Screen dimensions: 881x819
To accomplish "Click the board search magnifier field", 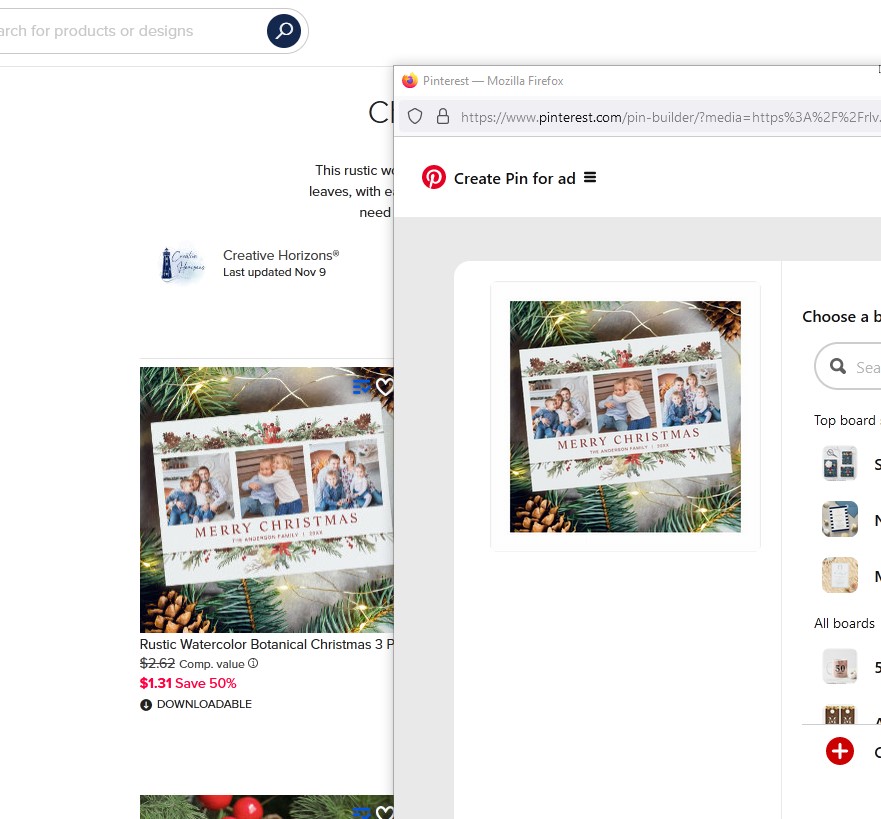I will pos(848,367).
